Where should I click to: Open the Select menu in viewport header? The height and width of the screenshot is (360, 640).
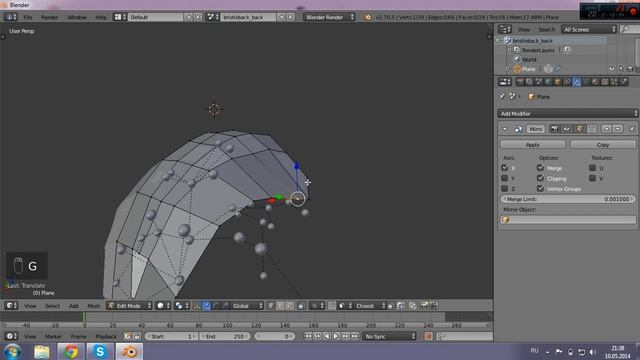tap(52, 306)
